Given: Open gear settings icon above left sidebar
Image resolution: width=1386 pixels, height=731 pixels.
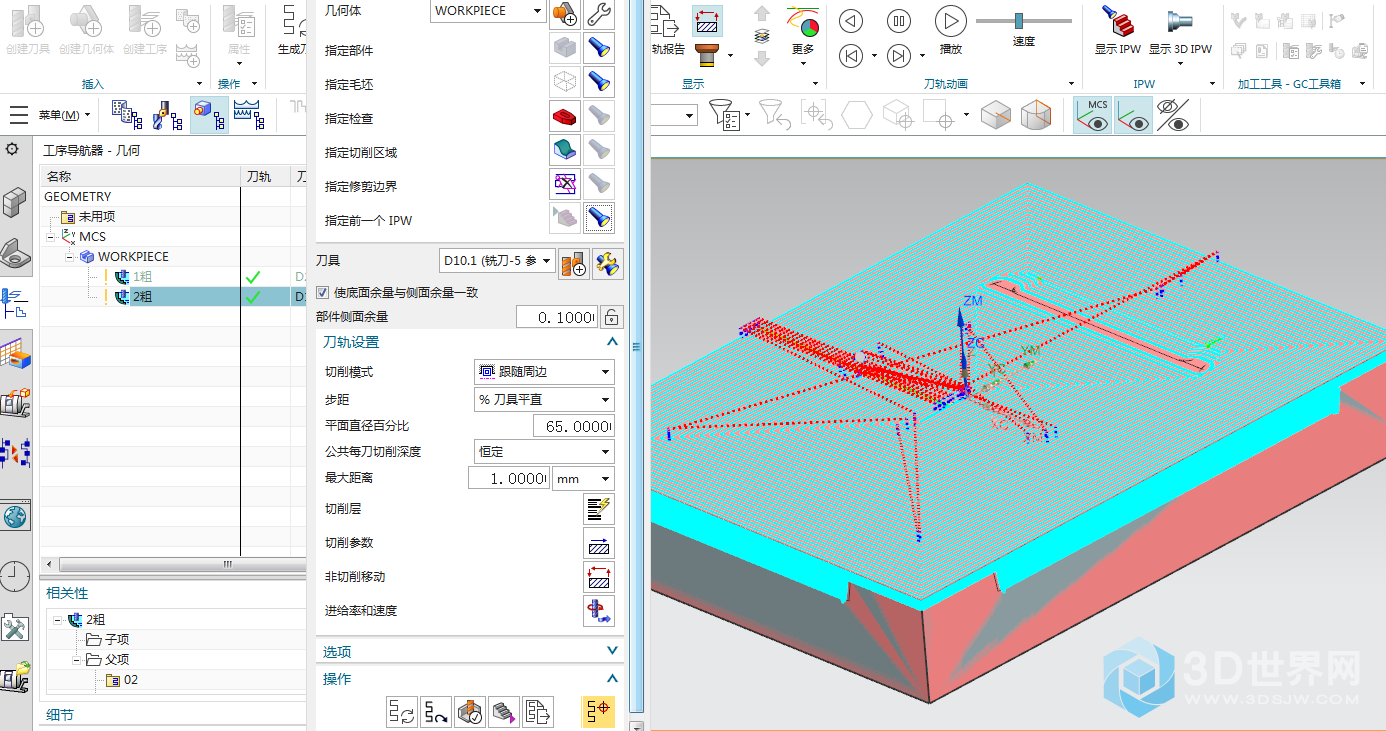Looking at the screenshot, I should 12,149.
